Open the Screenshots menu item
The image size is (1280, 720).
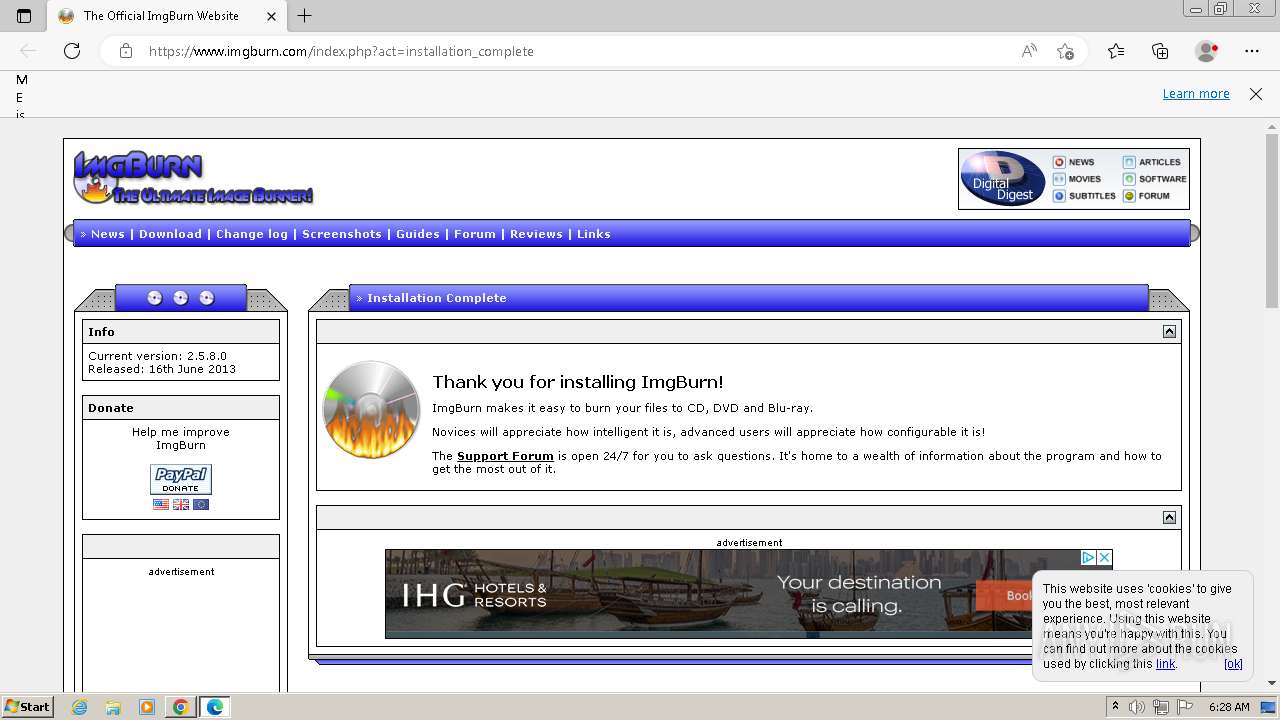click(x=342, y=234)
